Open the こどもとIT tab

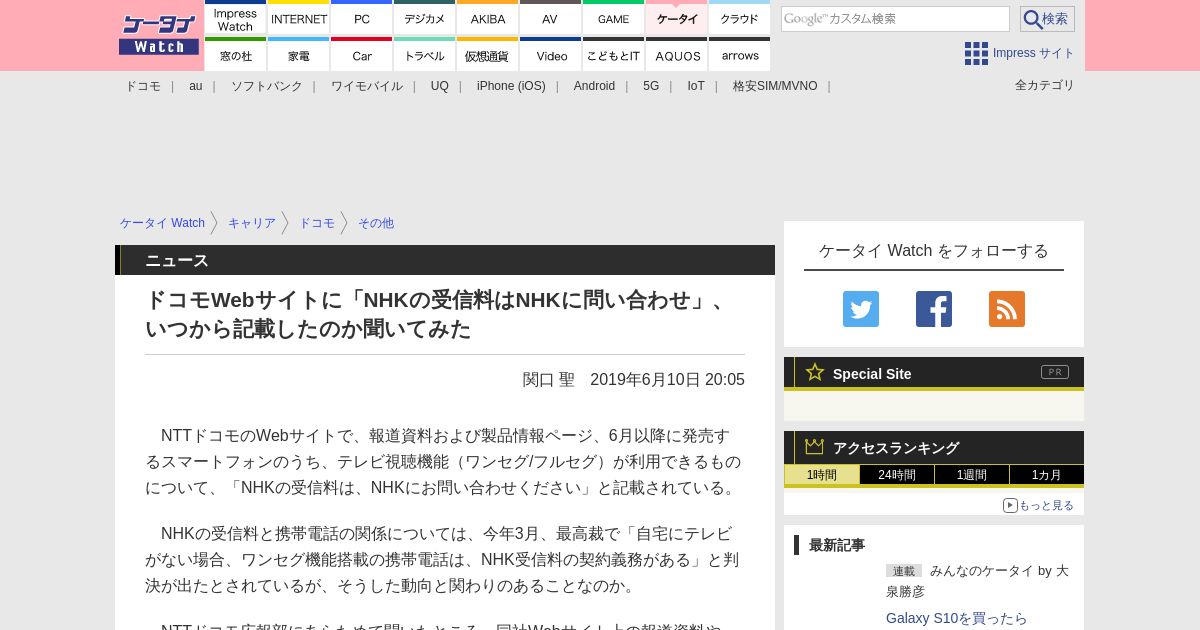point(613,55)
